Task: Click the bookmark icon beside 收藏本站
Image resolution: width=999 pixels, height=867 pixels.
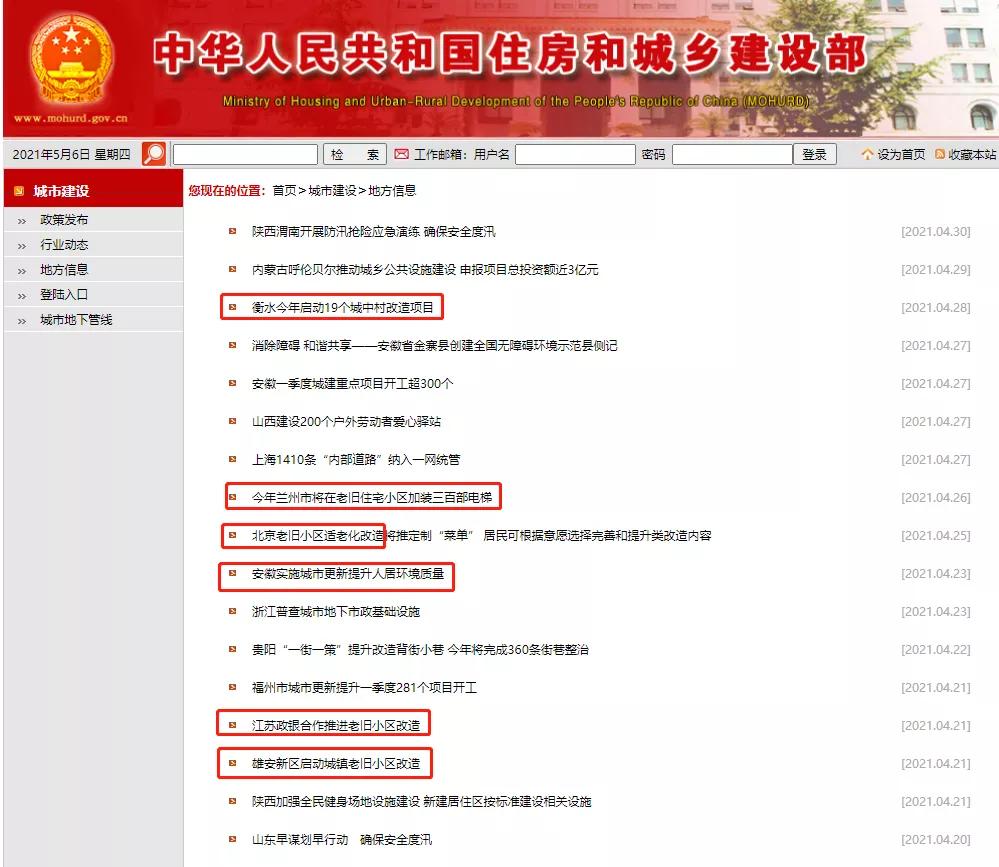Action: [x=940, y=154]
